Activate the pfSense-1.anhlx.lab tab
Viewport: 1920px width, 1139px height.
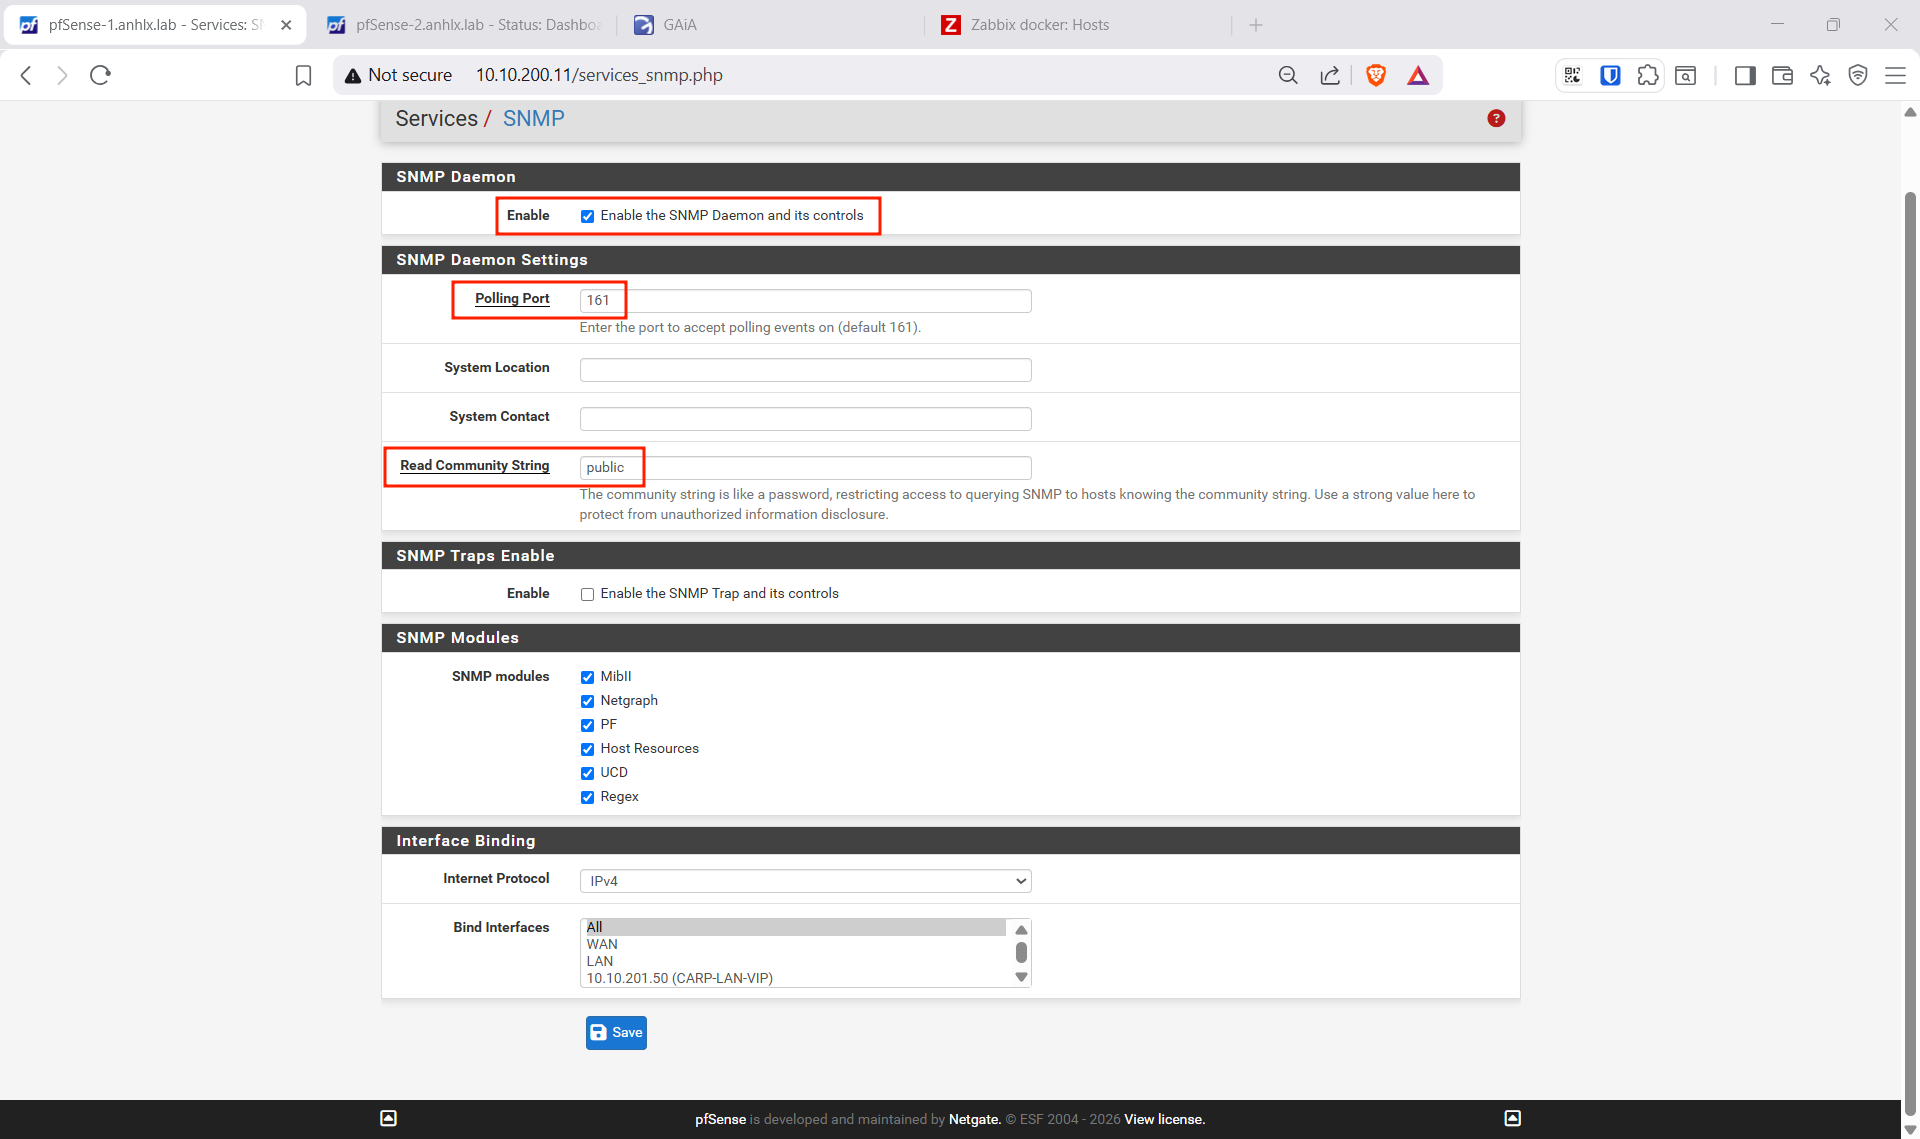(155, 25)
